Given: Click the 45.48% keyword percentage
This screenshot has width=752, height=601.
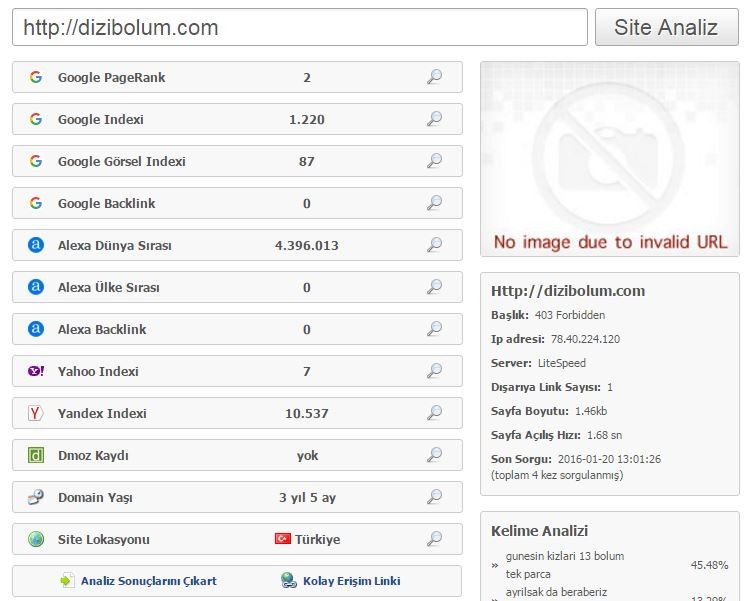Looking at the screenshot, I should coord(709,565).
